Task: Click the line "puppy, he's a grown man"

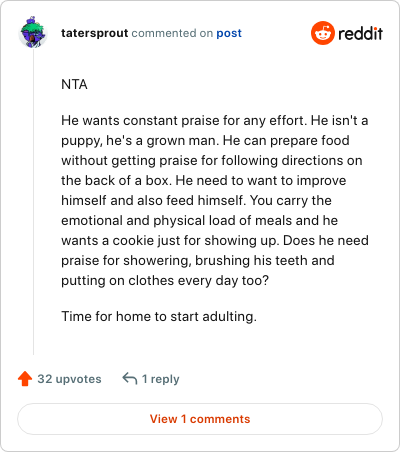Action: [x=140, y=140]
